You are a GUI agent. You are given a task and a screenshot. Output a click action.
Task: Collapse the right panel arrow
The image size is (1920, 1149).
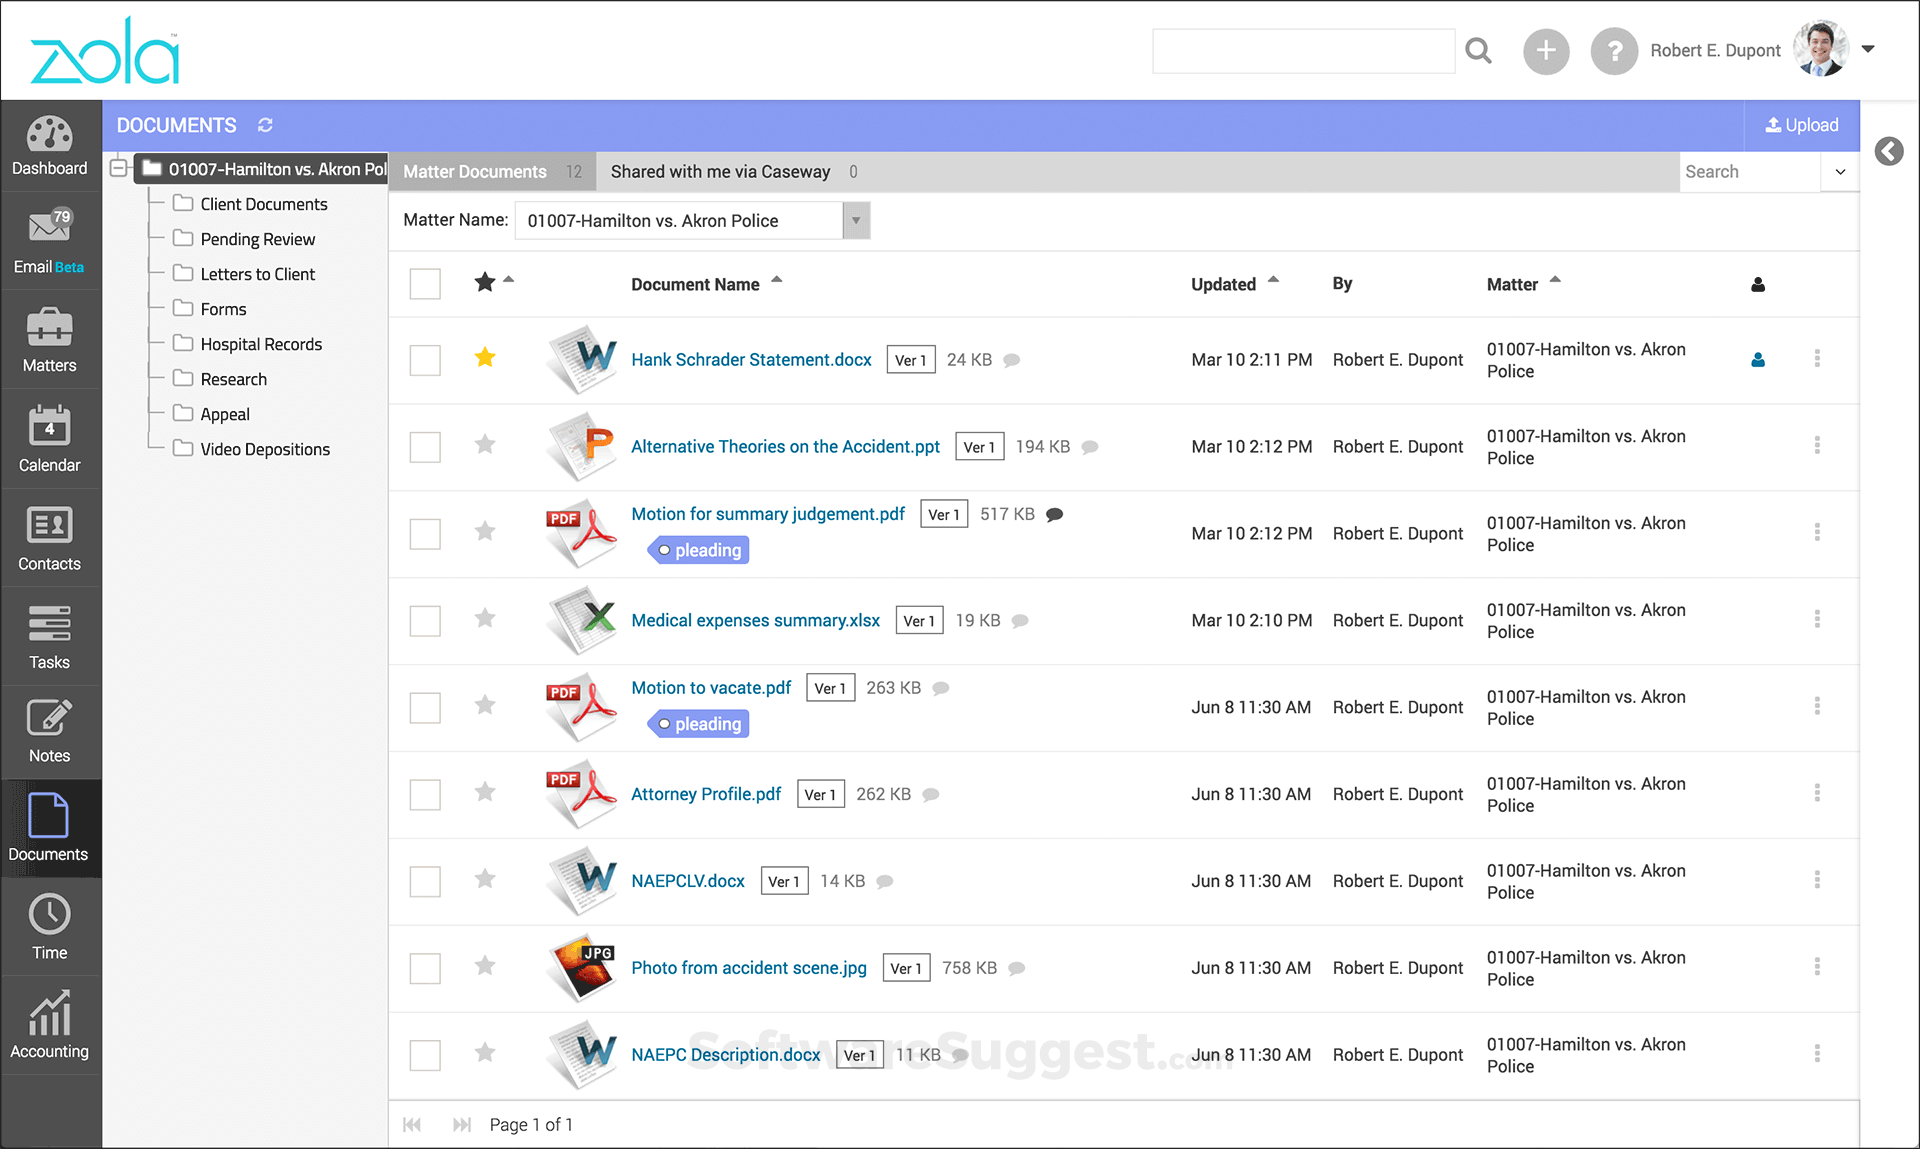1888,151
